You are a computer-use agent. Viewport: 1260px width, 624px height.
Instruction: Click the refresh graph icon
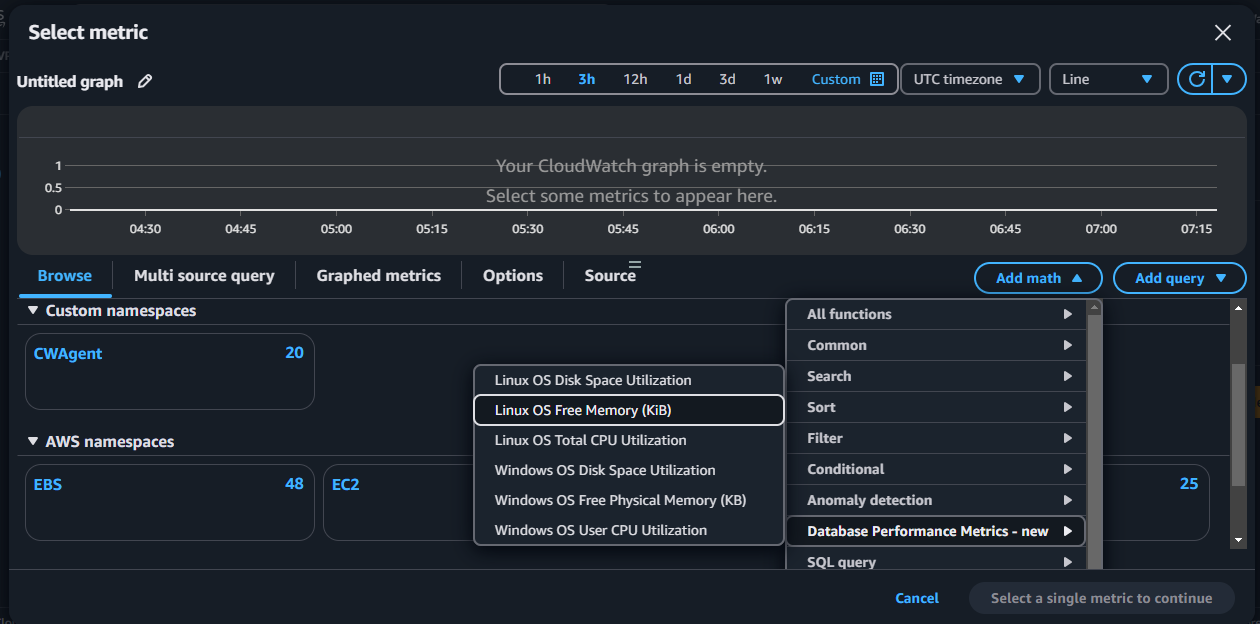[x=1195, y=79]
